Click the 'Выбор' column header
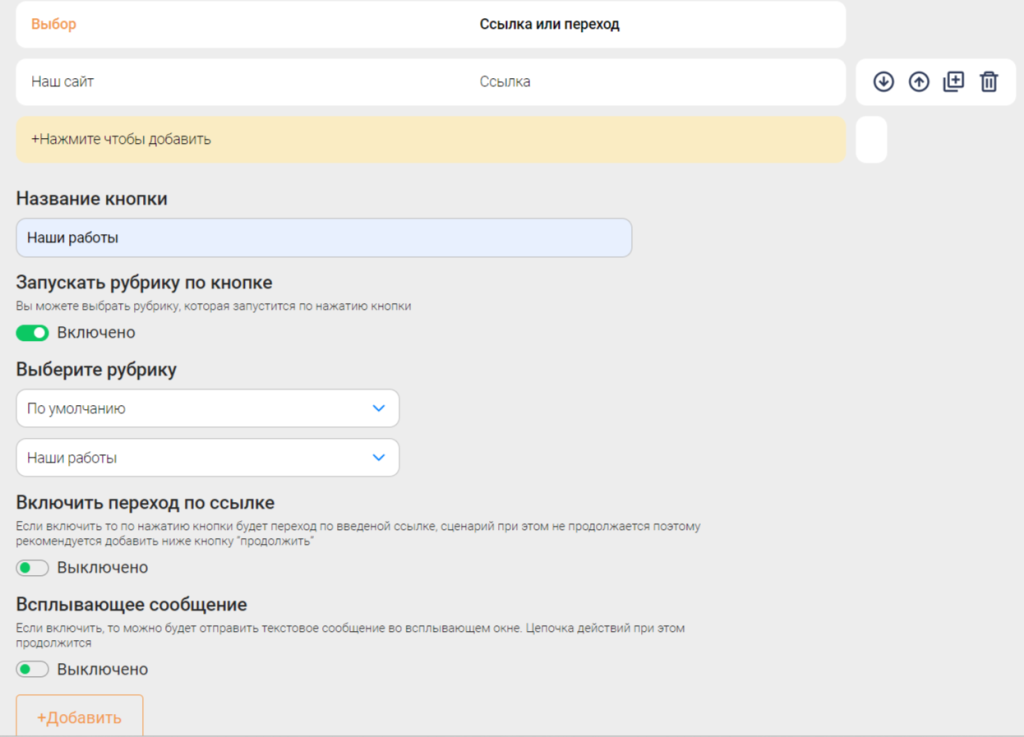 point(54,24)
